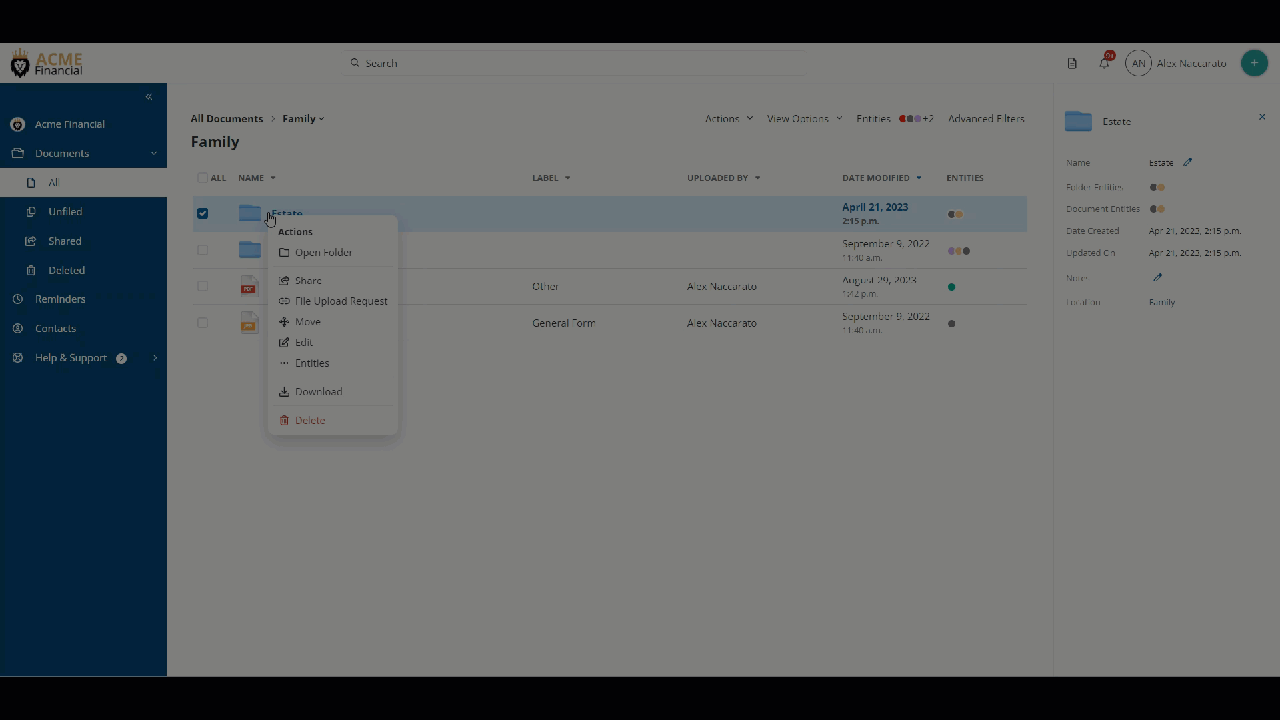
Task: Uncheck the Estate row checkbox
Action: pyautogui.click(x=202, y=213)
